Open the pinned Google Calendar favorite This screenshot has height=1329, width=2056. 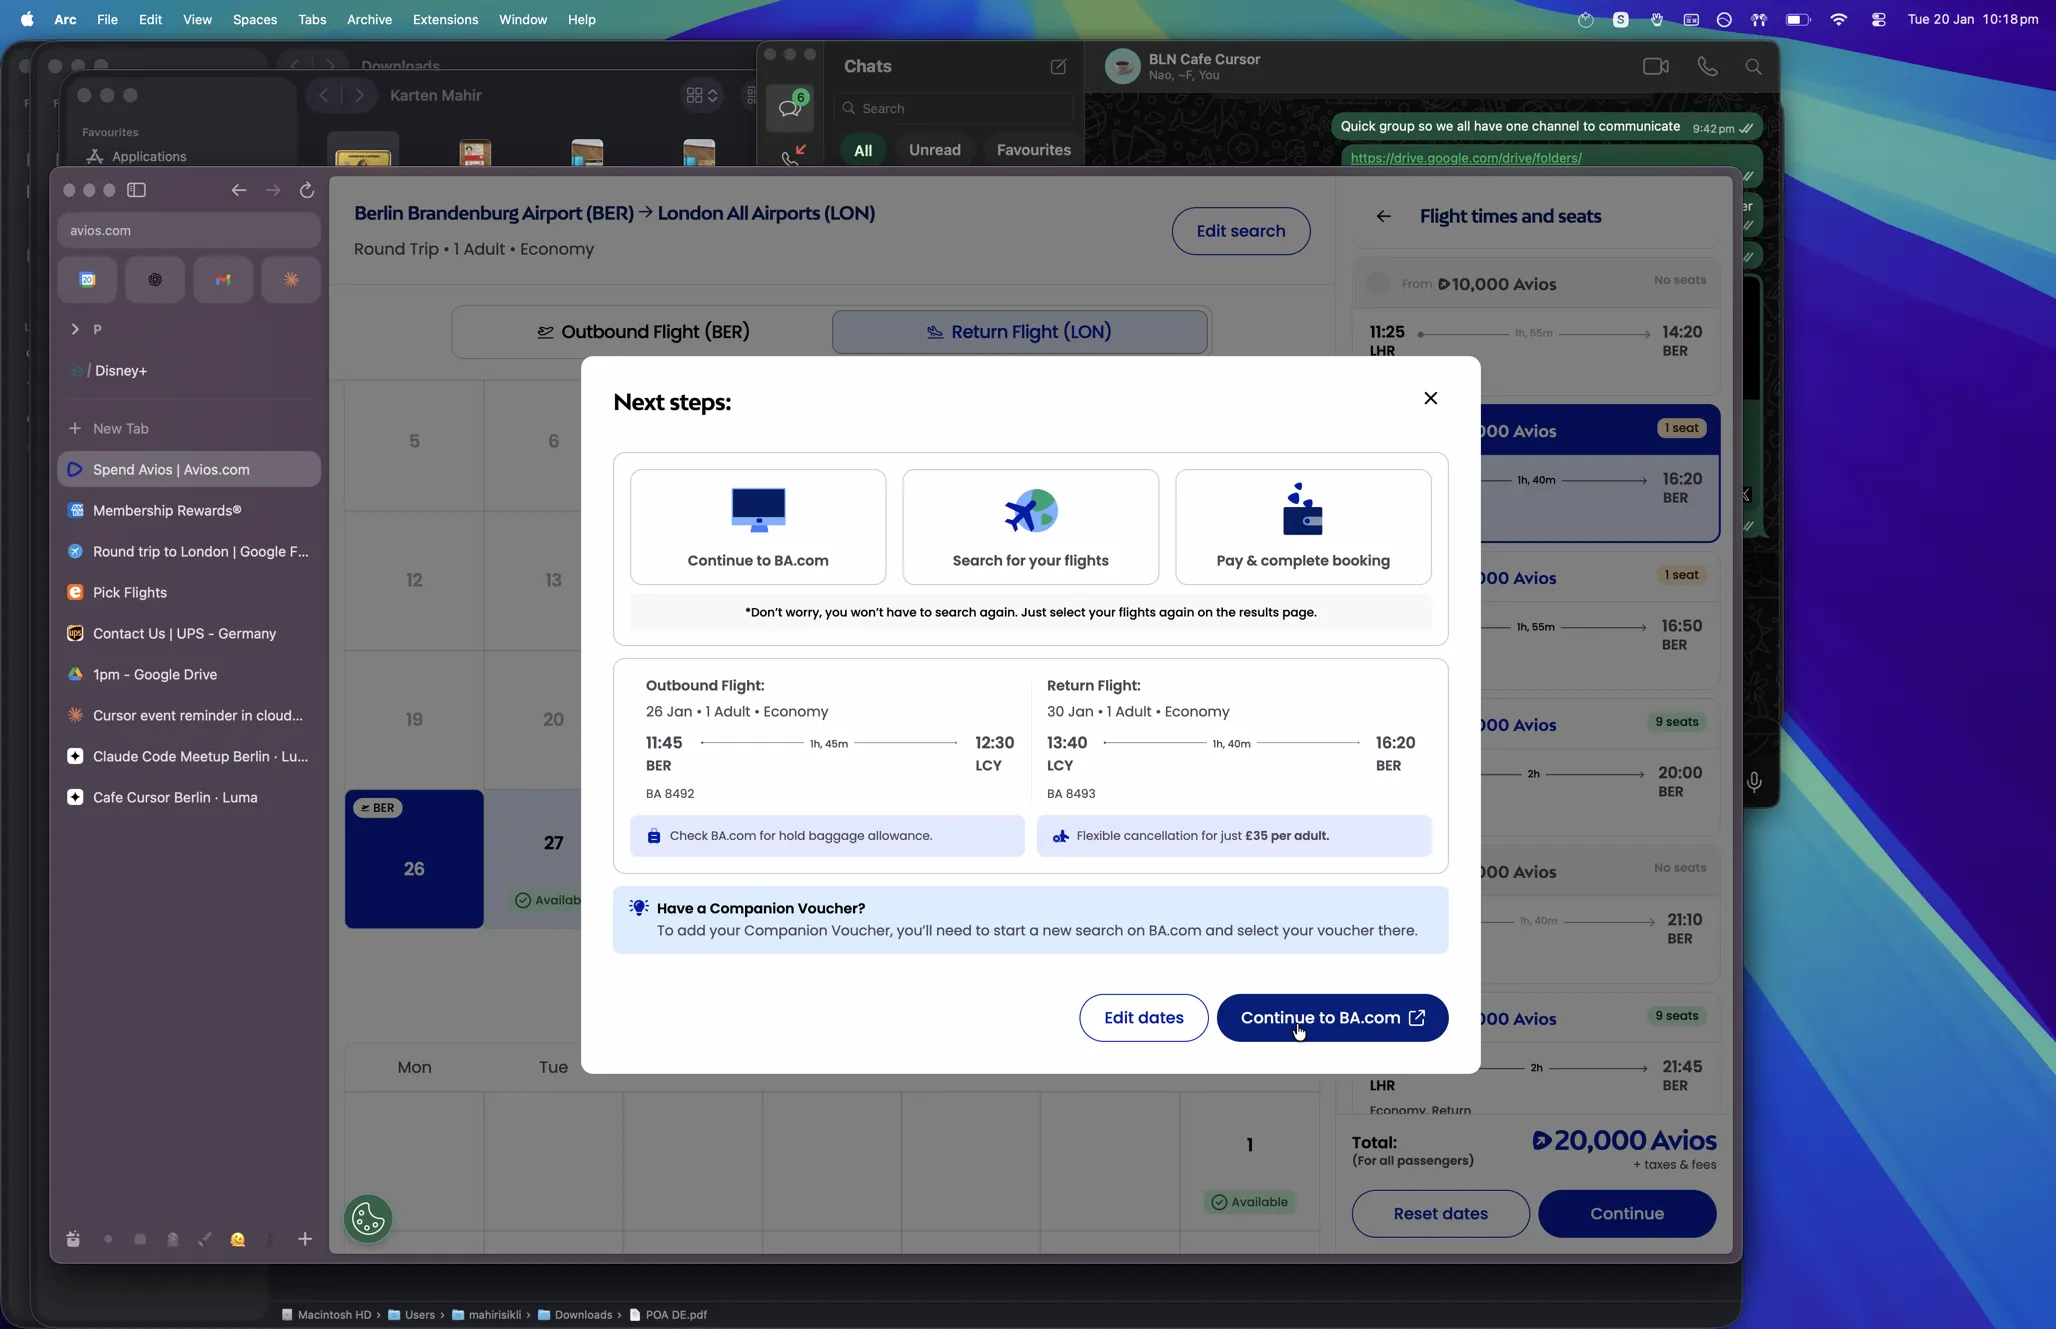point(88,280)
